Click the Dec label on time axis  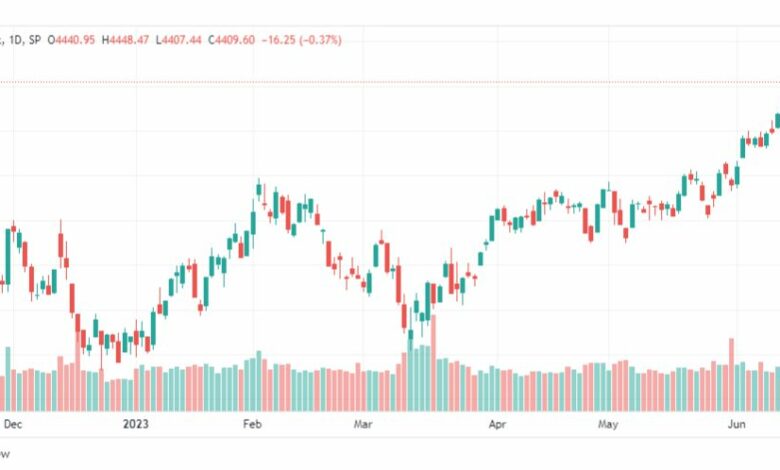pos(13,423)
